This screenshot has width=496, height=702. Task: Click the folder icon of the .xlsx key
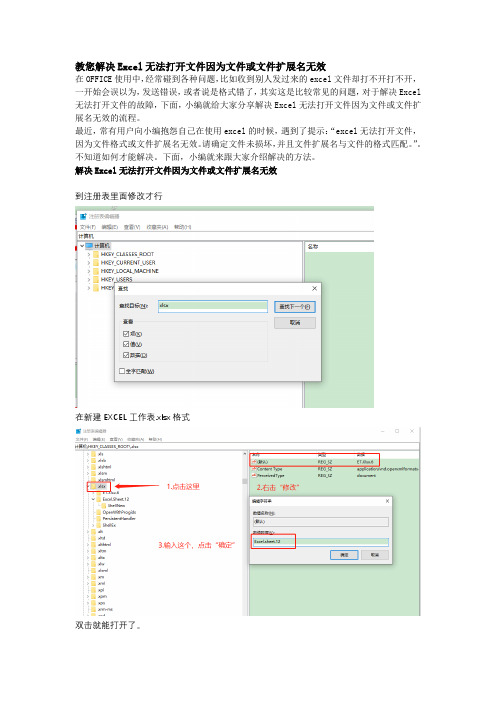tap(94, 486)
